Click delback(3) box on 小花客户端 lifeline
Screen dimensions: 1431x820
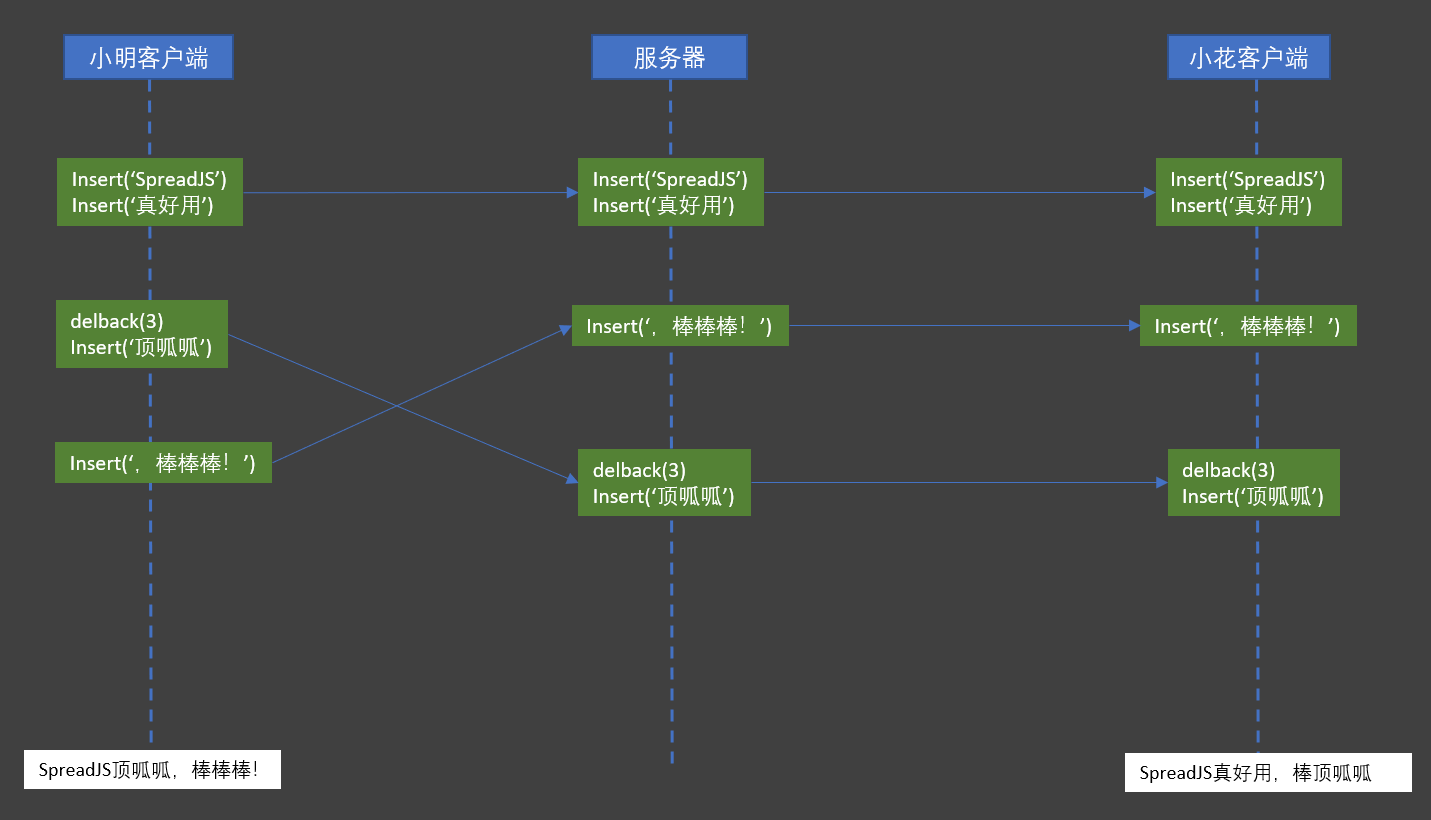[x=1254, y=483]
